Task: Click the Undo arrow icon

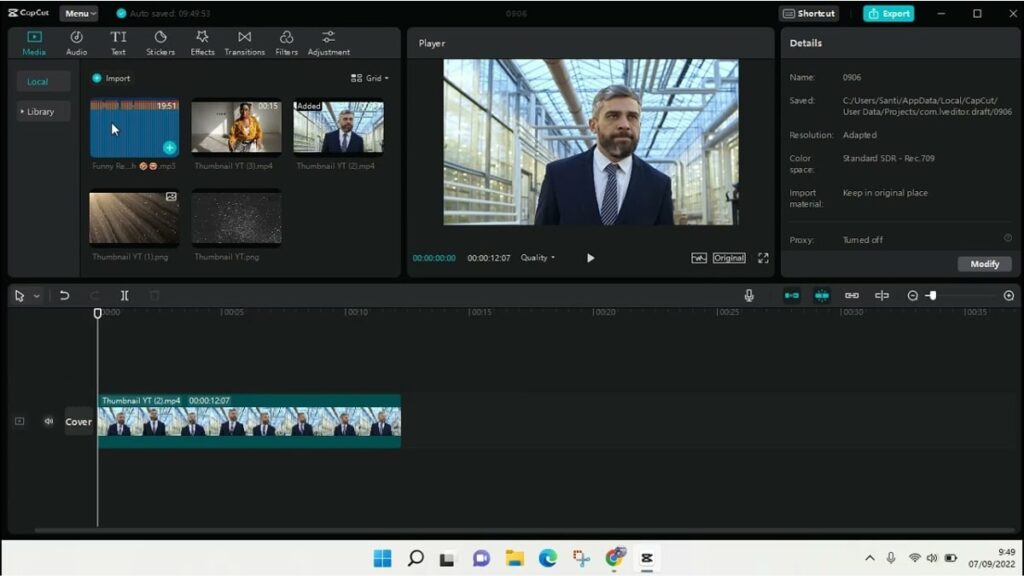Action: pos(64,296)
